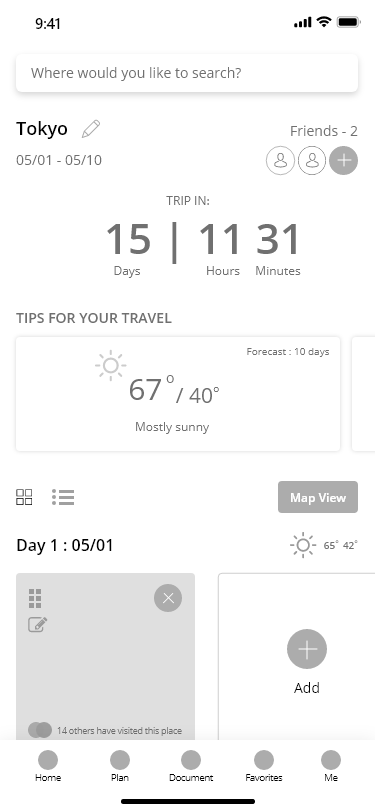Go to the Me tab

331,766
